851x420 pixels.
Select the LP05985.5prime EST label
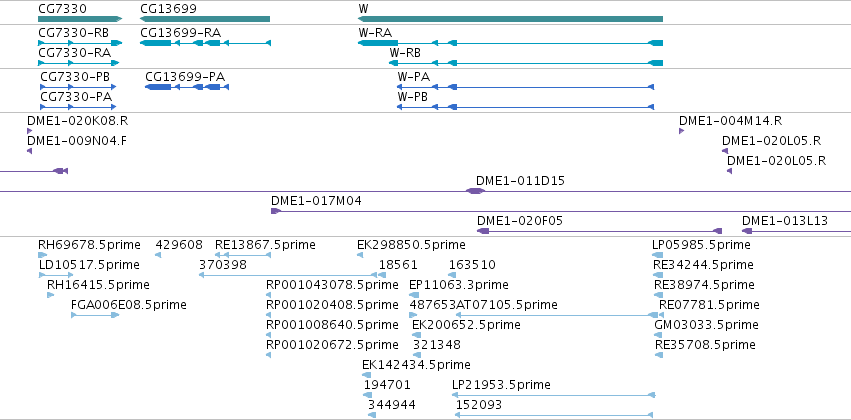point(701,245)
